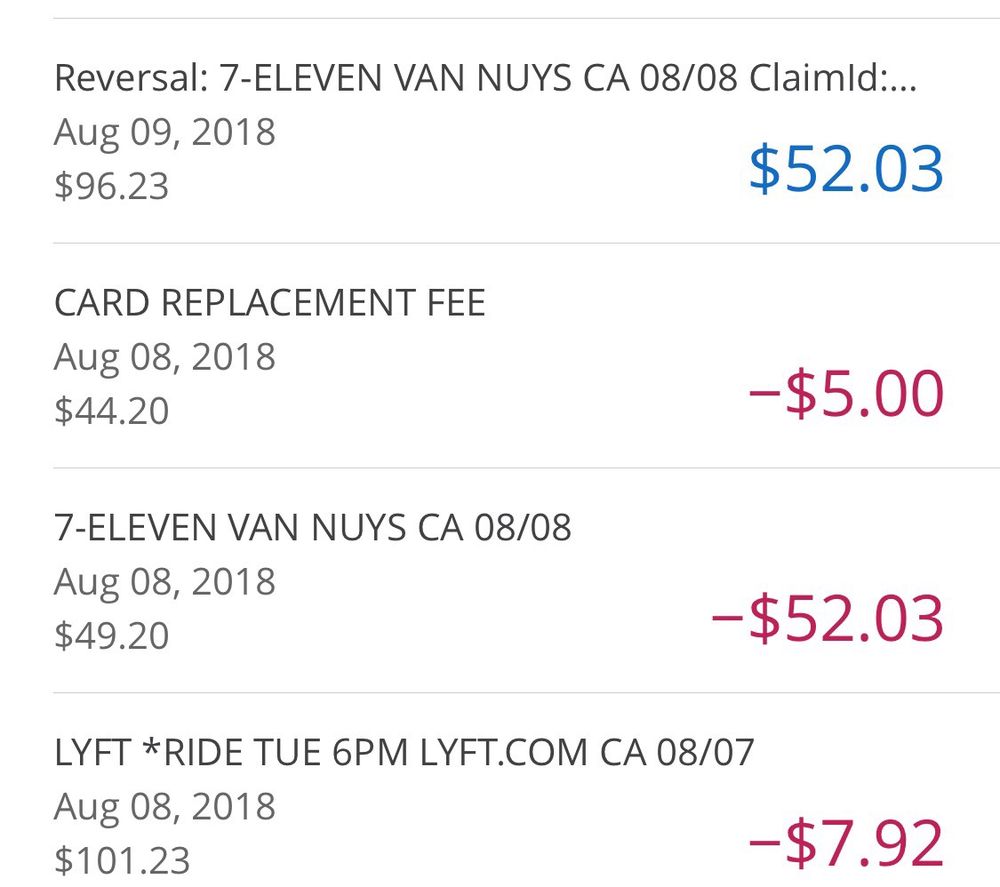Select the $44.20 running balance

coord(111,411)
